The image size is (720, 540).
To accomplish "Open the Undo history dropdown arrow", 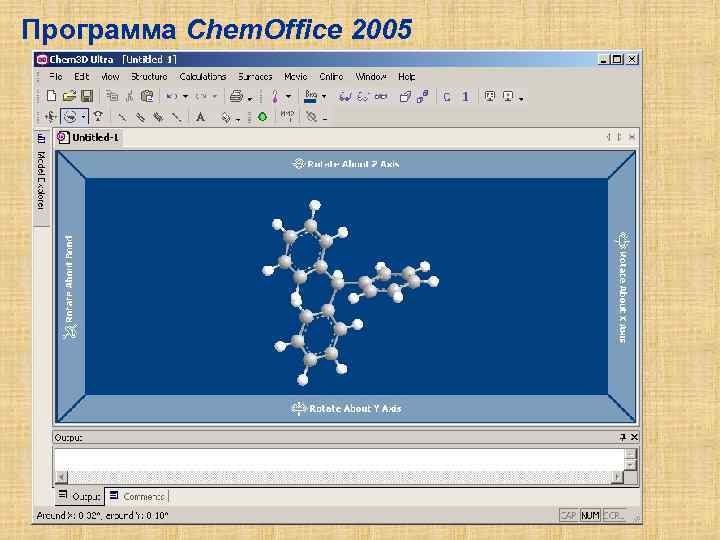I will tap(186, 97).
